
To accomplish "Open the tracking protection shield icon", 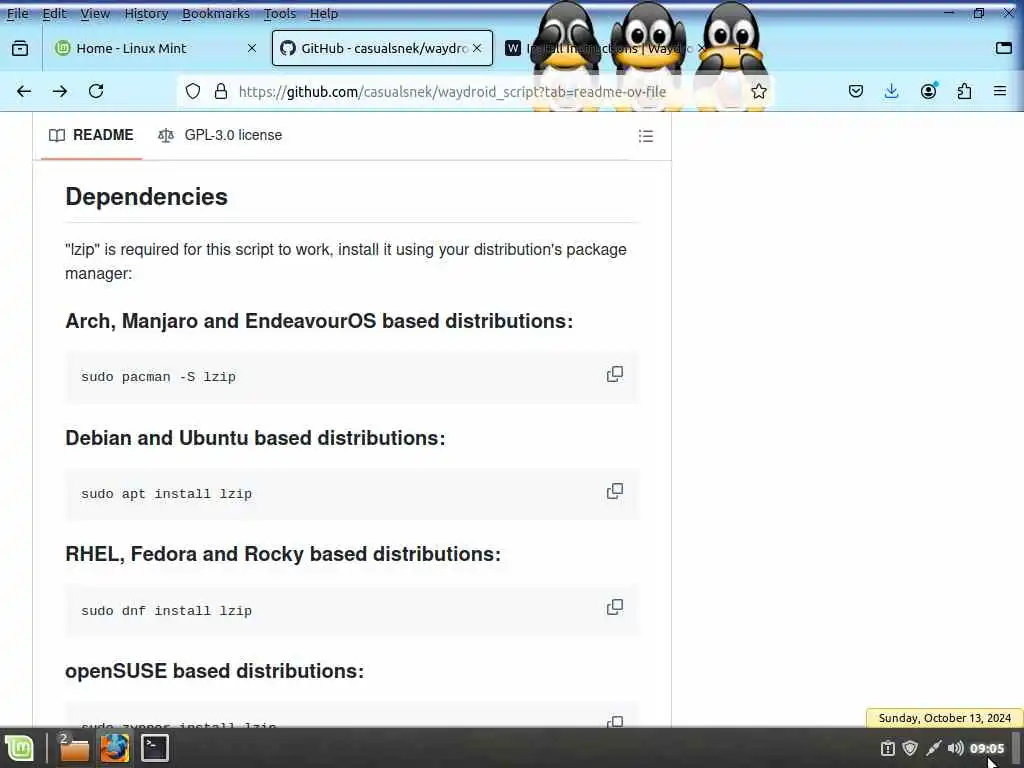I will [193, 91].
